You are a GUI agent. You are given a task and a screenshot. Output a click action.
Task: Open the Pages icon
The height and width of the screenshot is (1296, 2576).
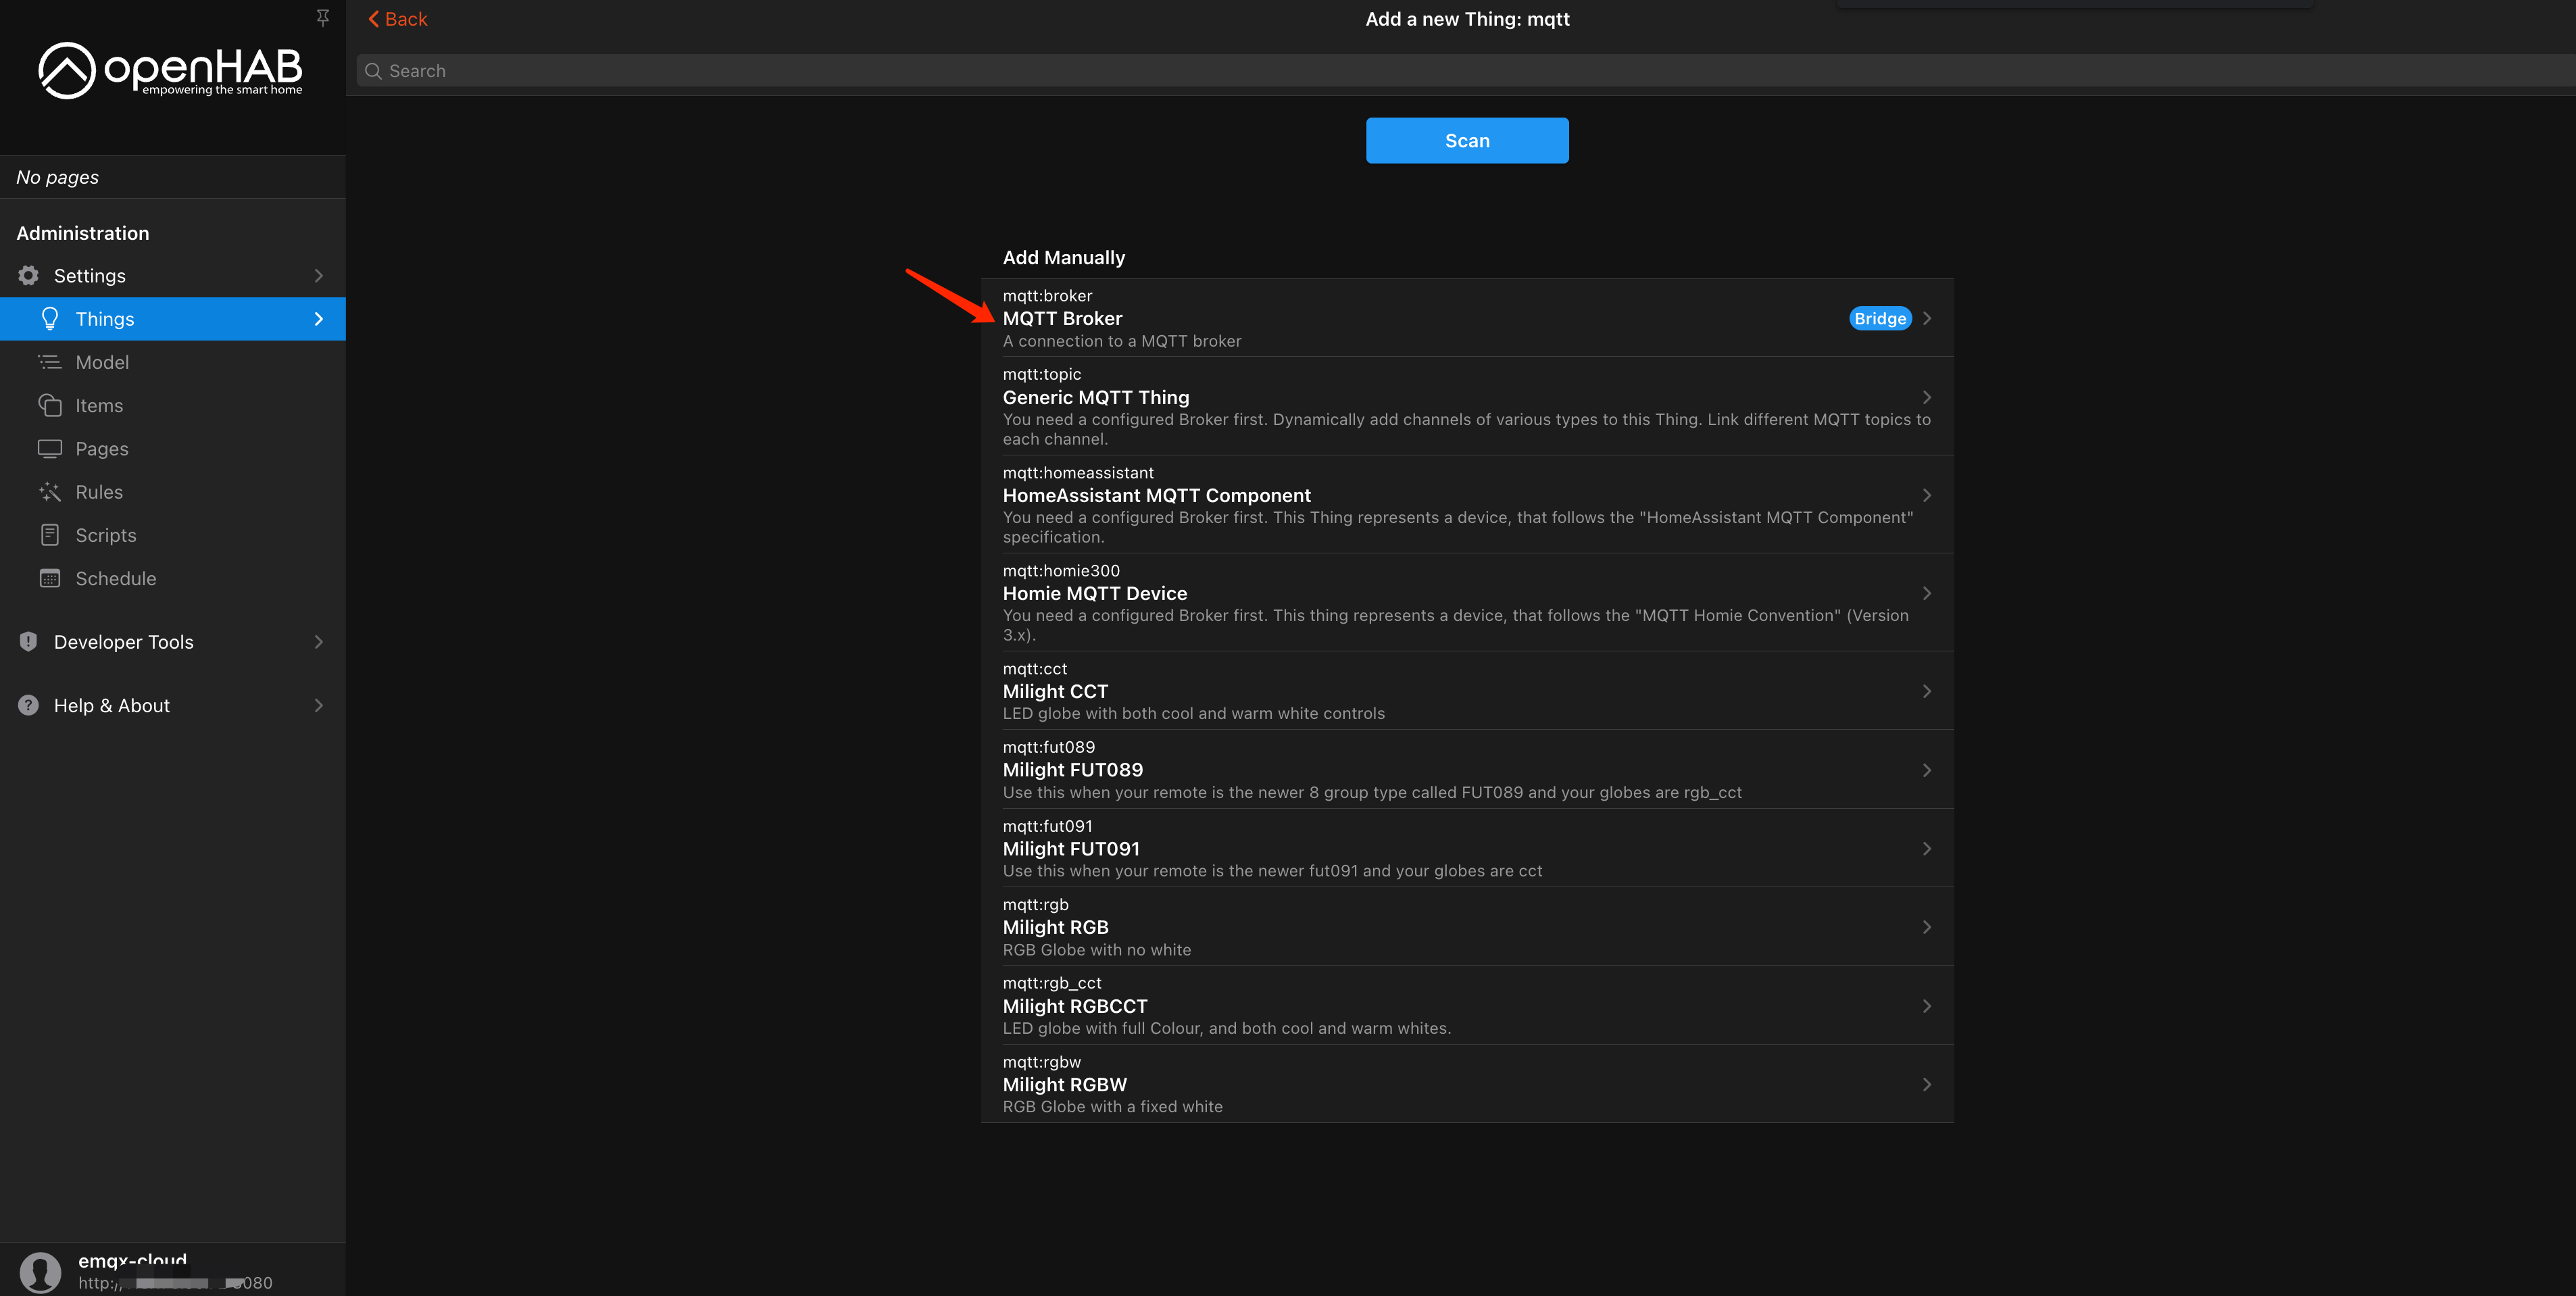50,448
